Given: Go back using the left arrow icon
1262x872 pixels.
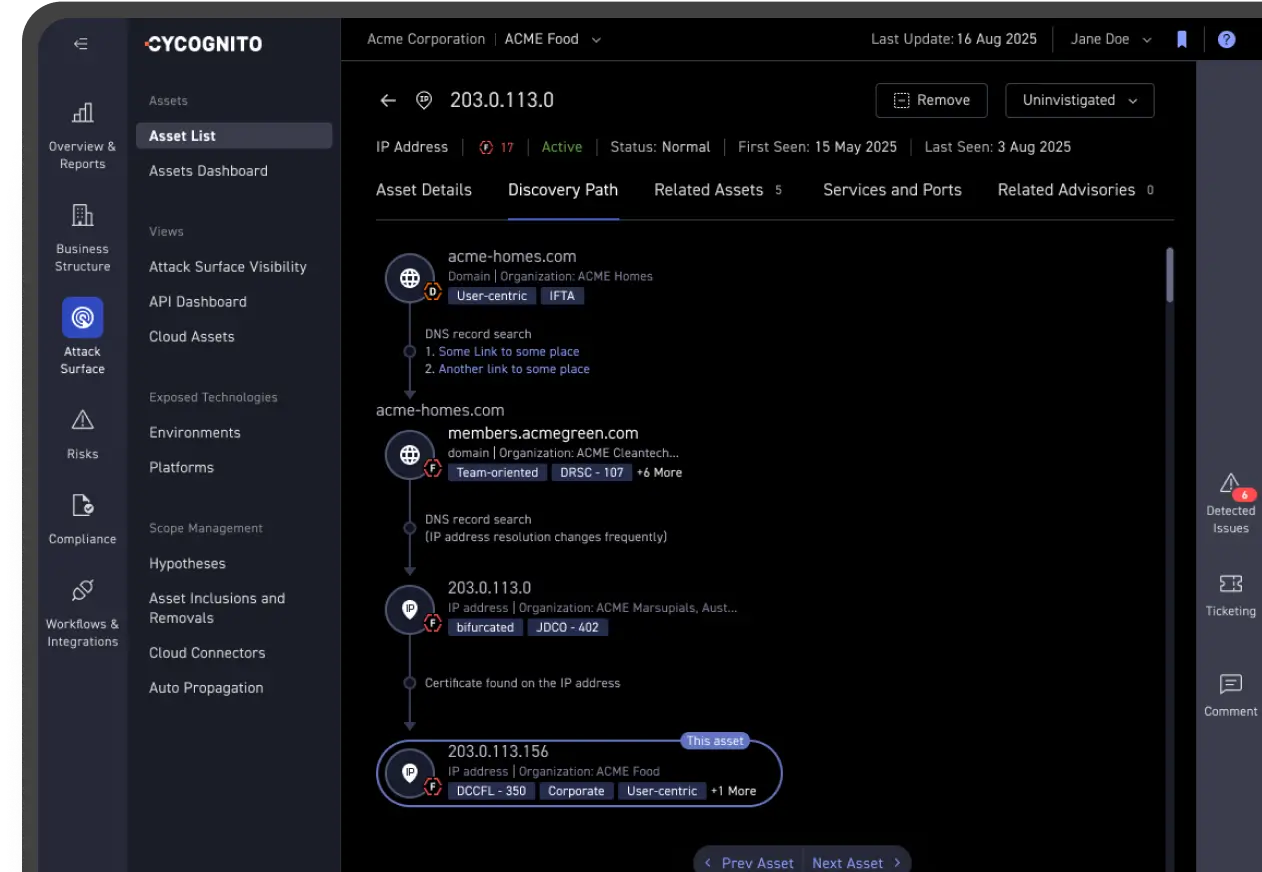Looking at the screenshot, I should point(388,100).
